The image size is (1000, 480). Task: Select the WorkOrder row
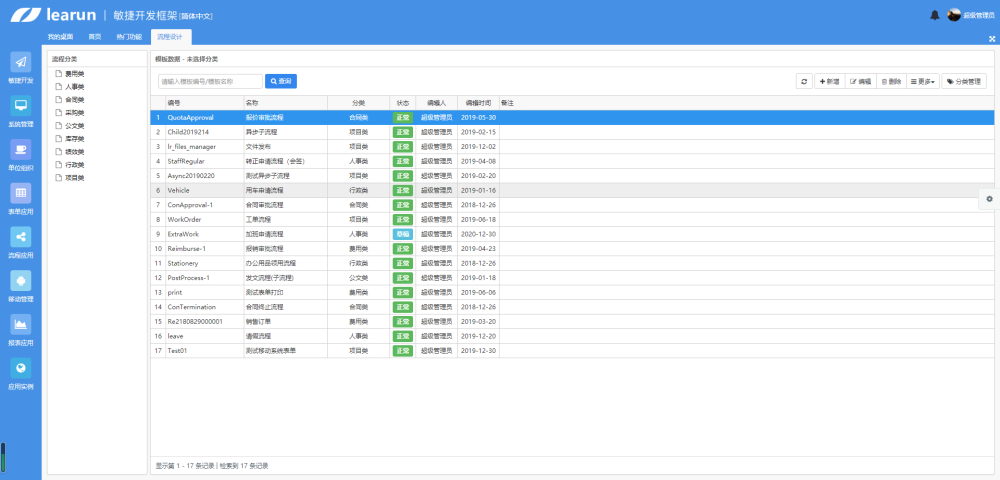tap(572, 219)
